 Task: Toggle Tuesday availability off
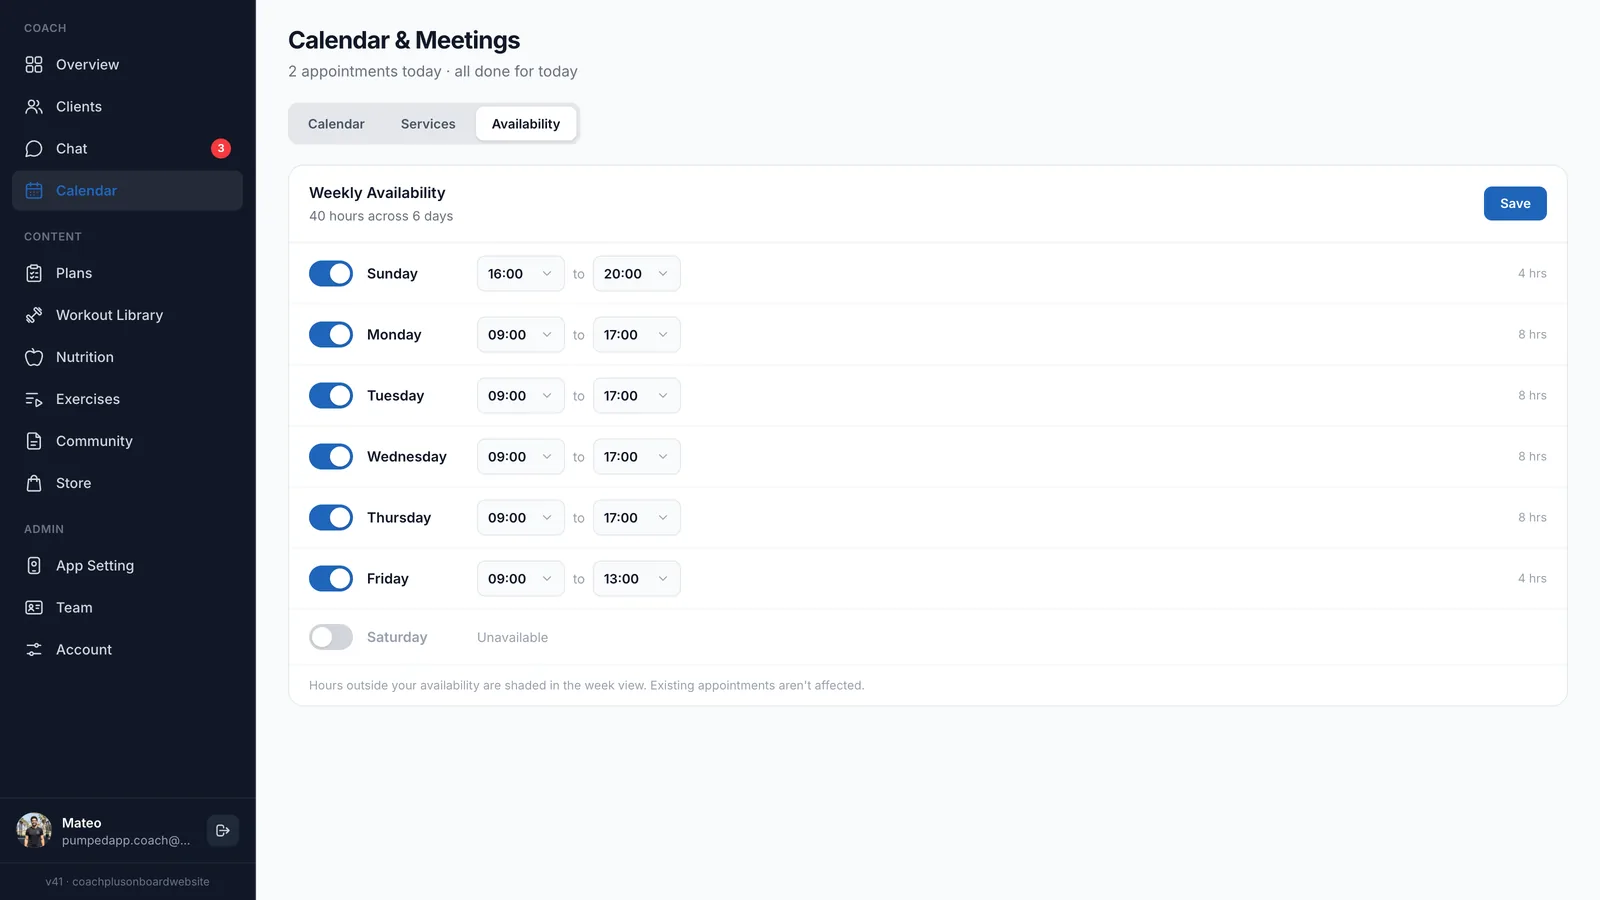(x=331, y=396)
